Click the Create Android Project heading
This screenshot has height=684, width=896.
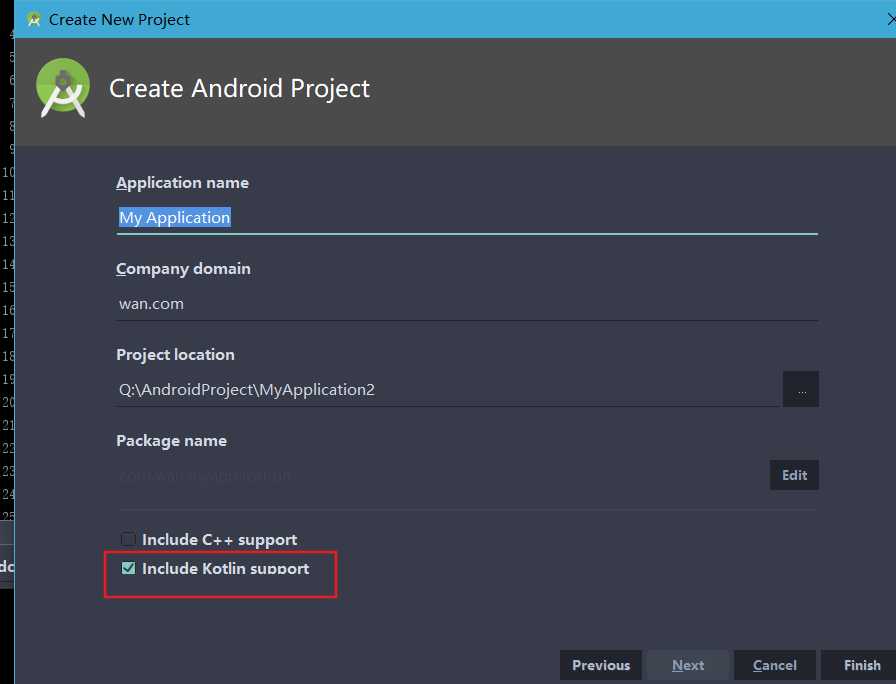coord(239,89)
